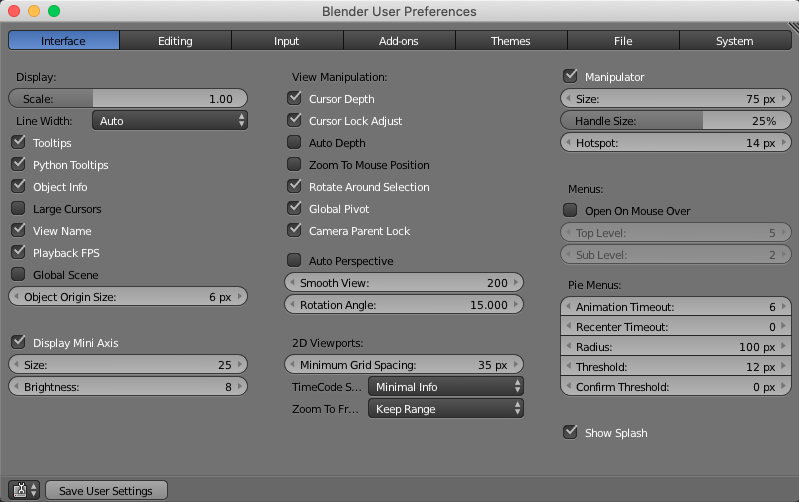
Task: Toggle the Manipulator checkbox
Action: (570, 76)
